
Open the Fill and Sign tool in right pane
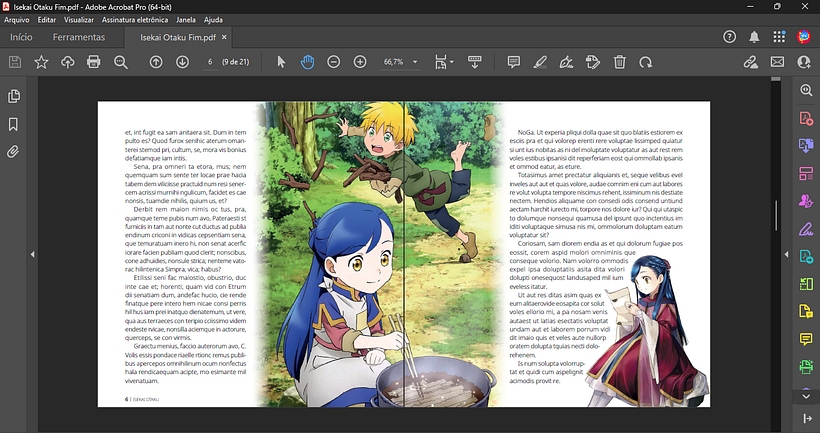806,229
